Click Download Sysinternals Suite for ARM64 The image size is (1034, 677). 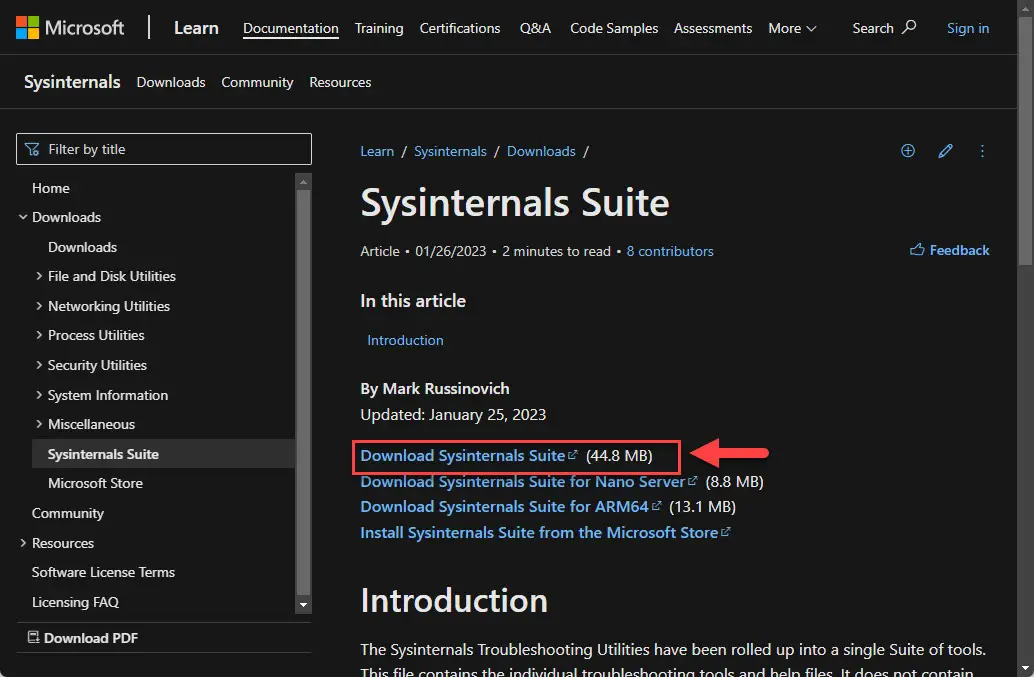click(x=504, y=507)
